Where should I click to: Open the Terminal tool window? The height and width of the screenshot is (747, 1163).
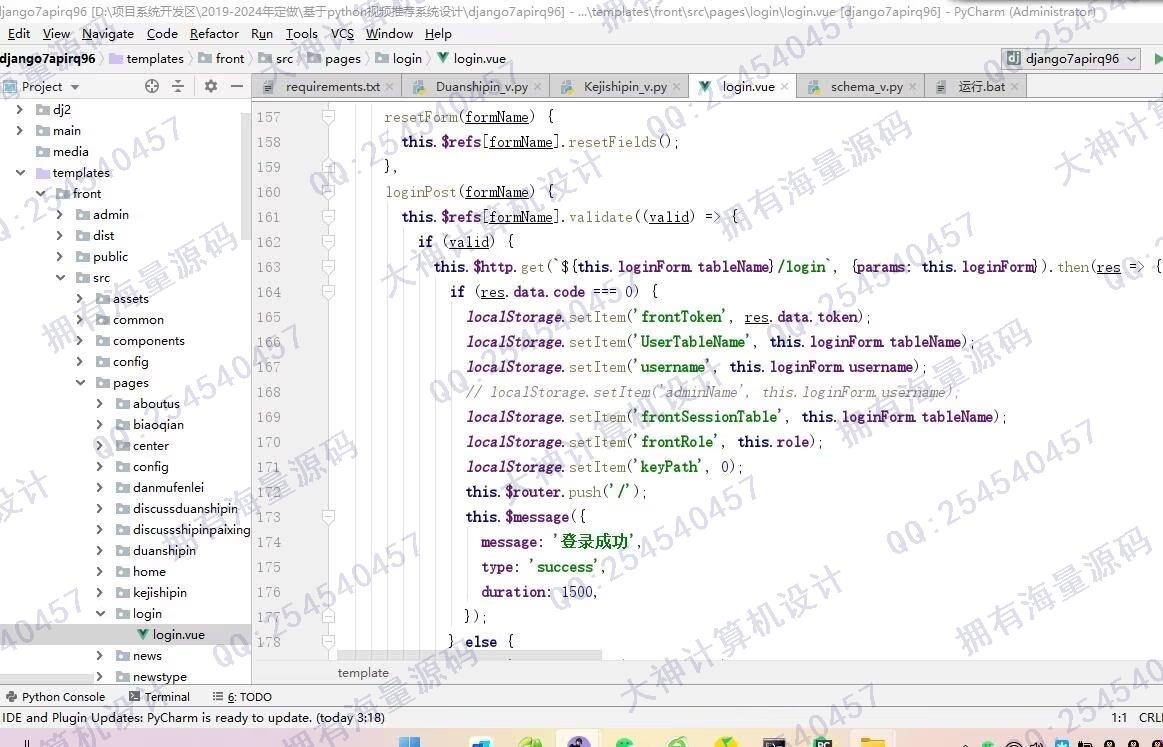pyautogui.click(x=159, y=697)
